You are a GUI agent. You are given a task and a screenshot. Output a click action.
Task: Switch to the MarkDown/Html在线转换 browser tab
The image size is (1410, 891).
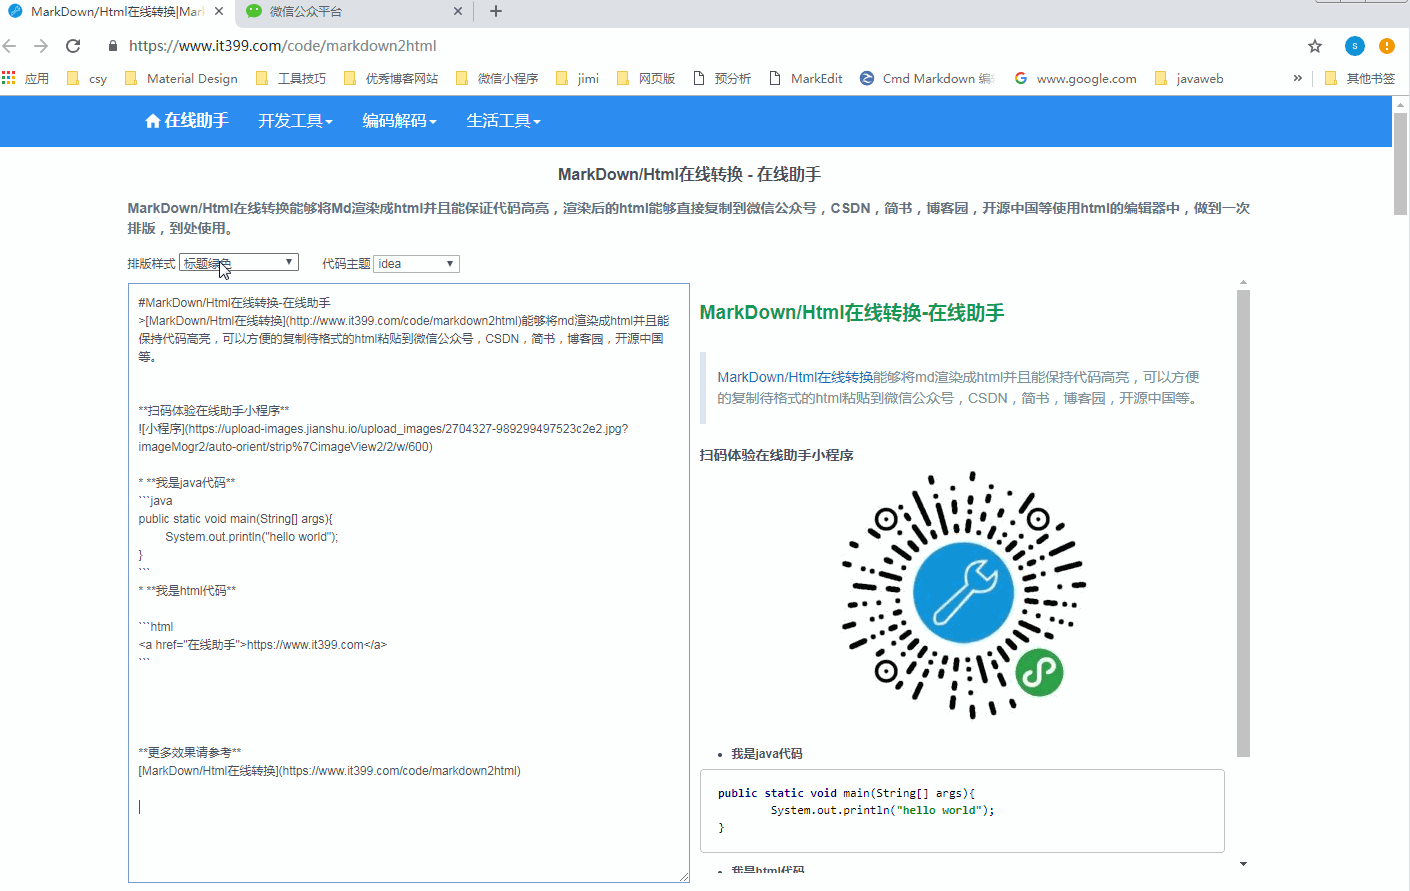coord(116,12)
